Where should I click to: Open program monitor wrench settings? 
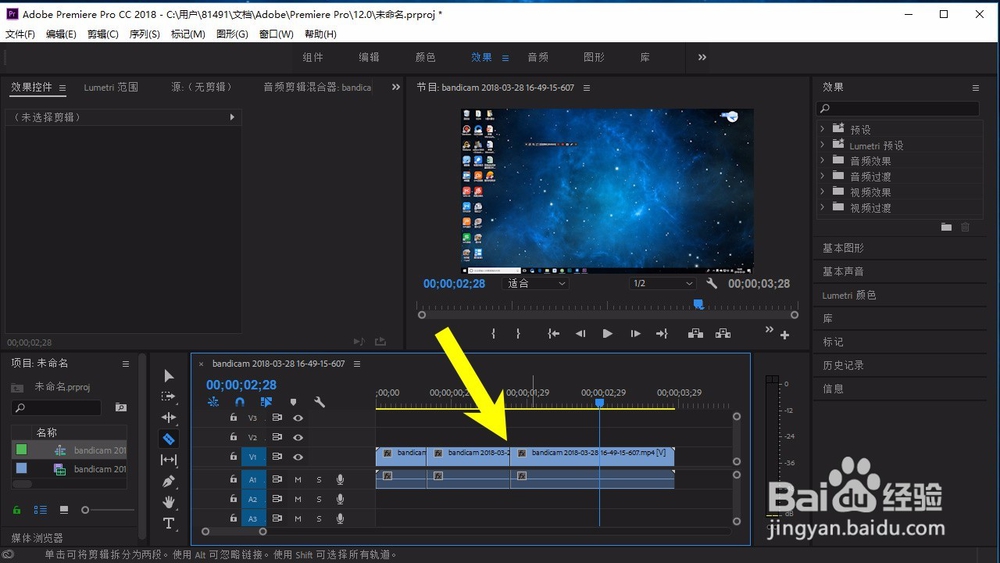[712, 283]
